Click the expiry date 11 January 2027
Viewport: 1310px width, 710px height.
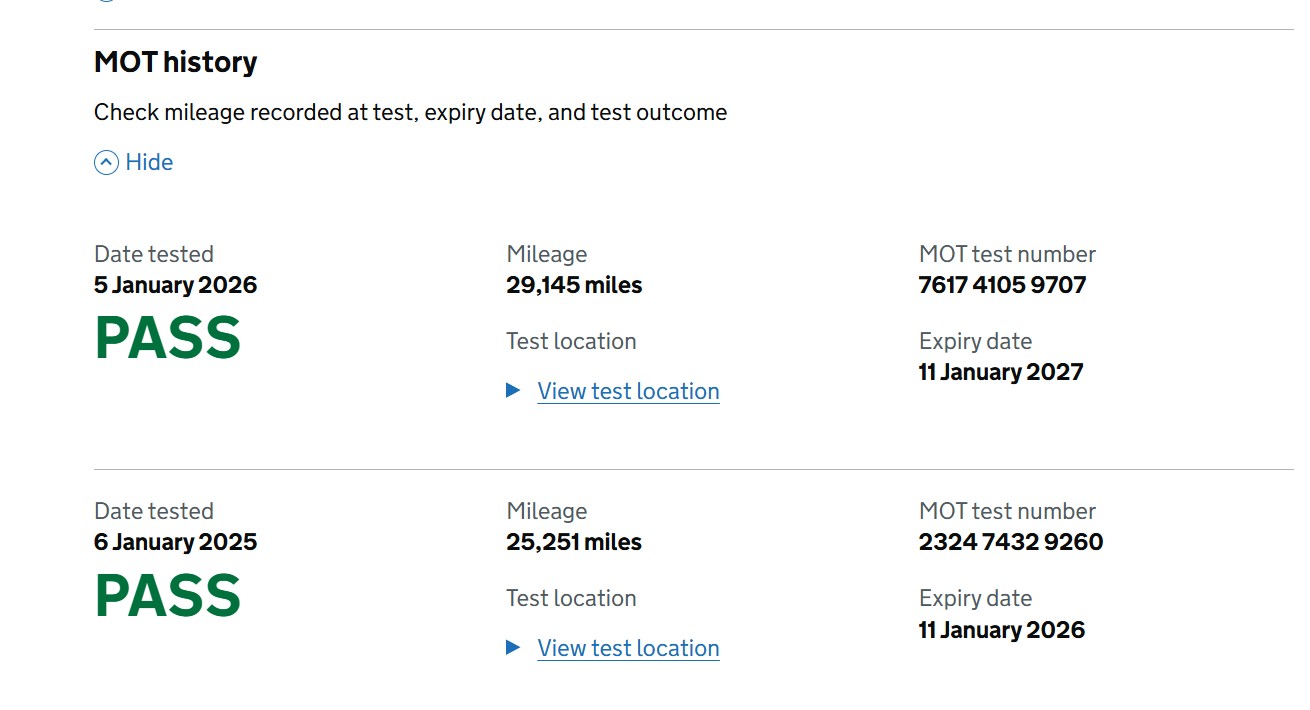(1001, 372)
